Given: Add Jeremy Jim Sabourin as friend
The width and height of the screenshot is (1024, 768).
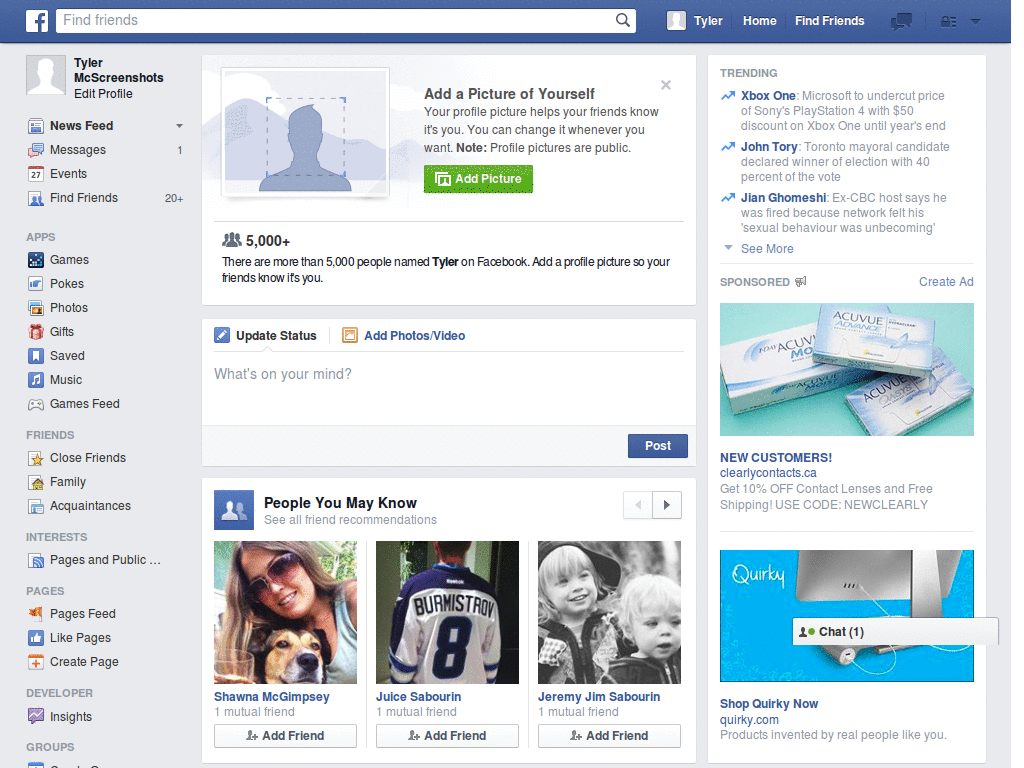Looking at the screenshot, I should click(609, 736).
